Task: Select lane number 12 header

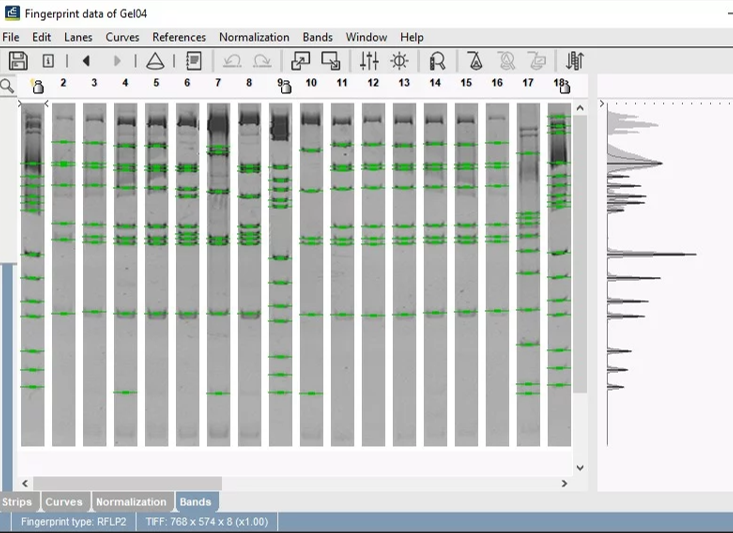Action: [x=373, y=83]
